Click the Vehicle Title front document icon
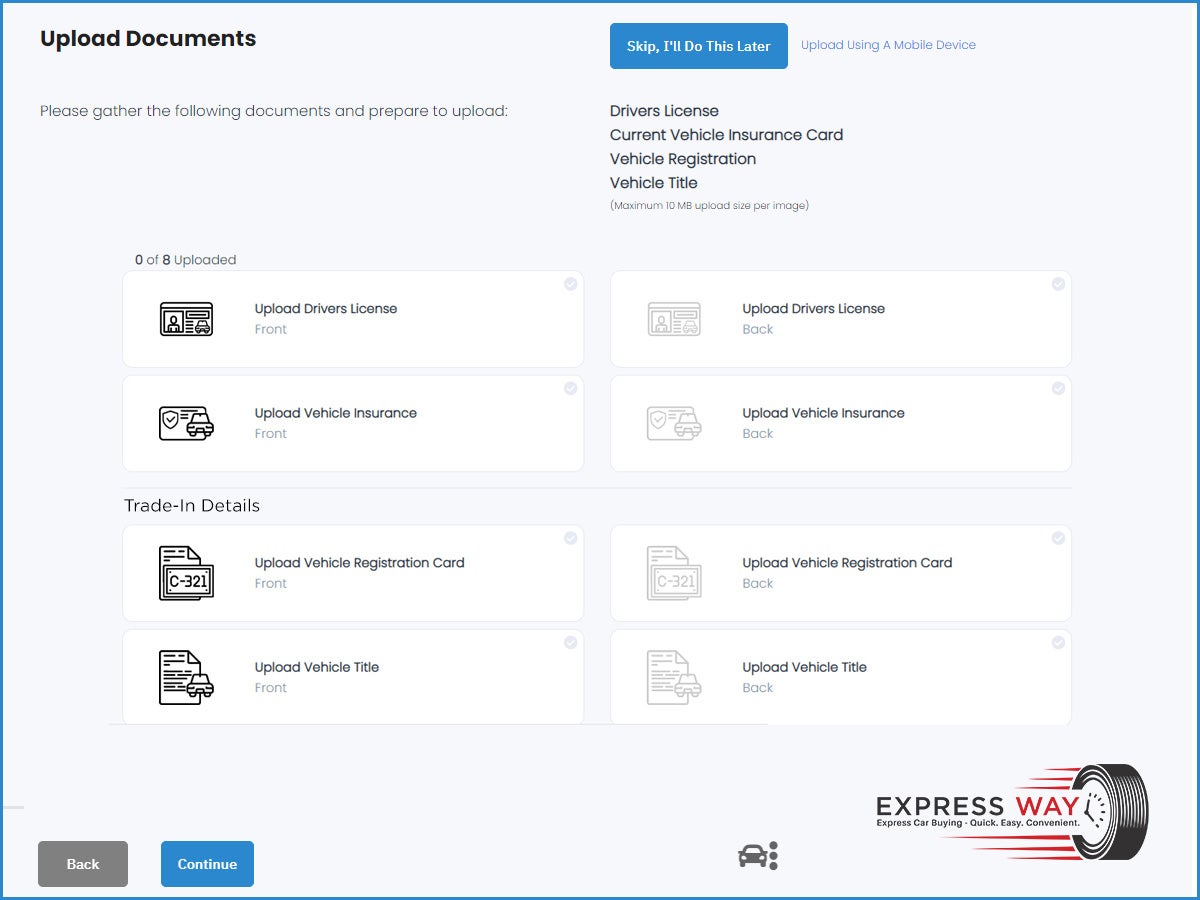The image size is (1200, 900). tap(186, 677)
